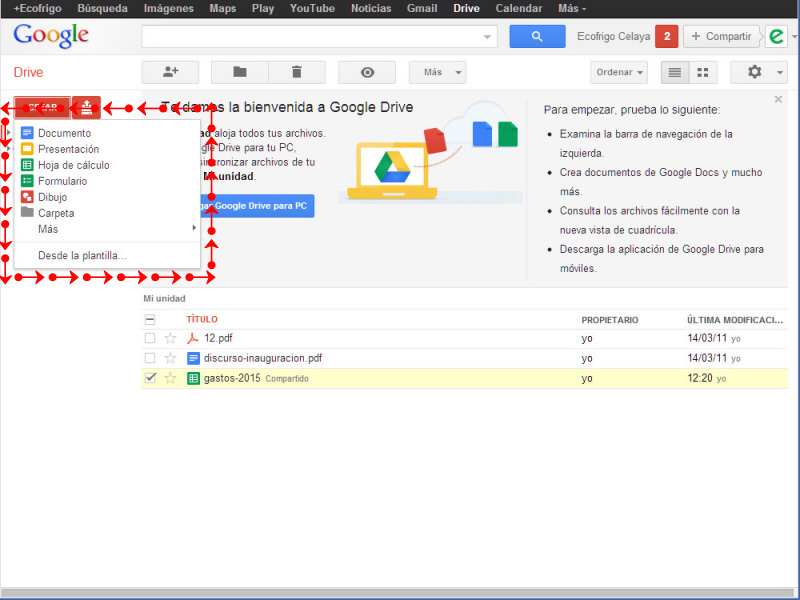
Task: Open Búsqueda from the top bar
Action: point(103,9)
